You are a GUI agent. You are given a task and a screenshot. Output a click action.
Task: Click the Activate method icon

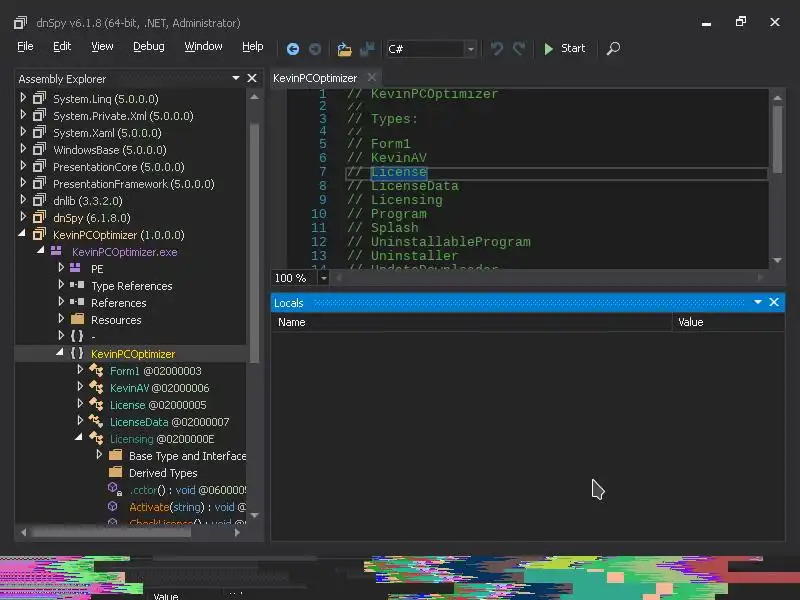tap(113, 506)
